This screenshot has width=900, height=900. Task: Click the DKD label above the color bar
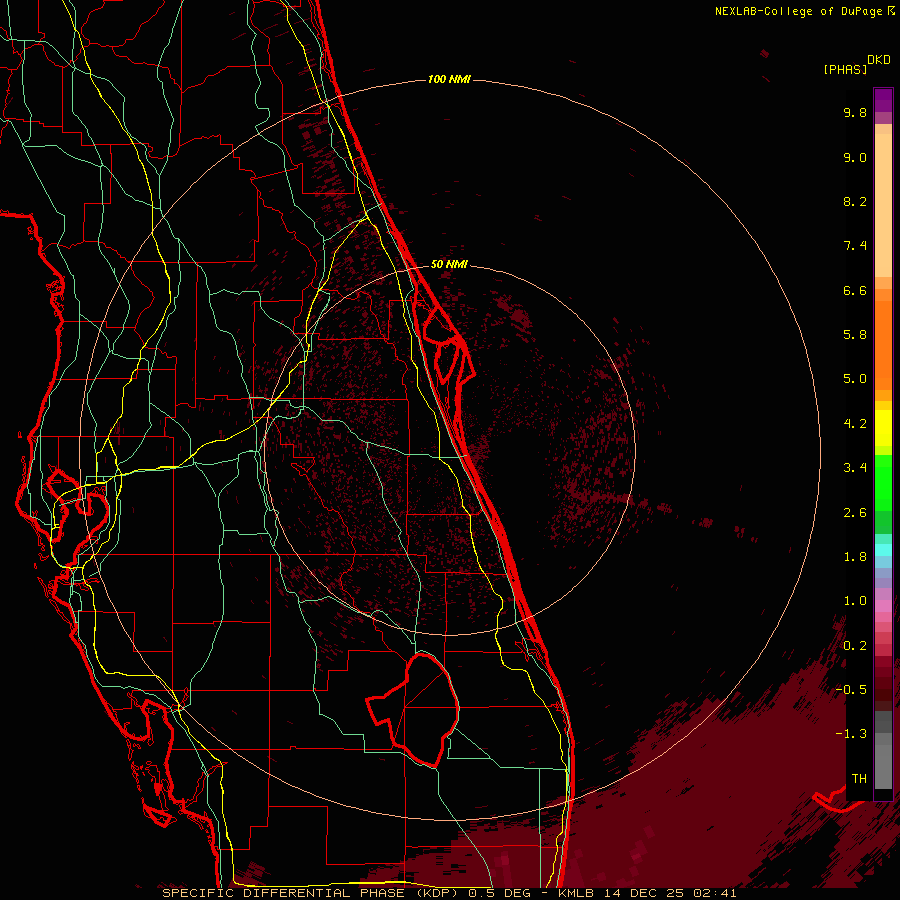[878, 60]
